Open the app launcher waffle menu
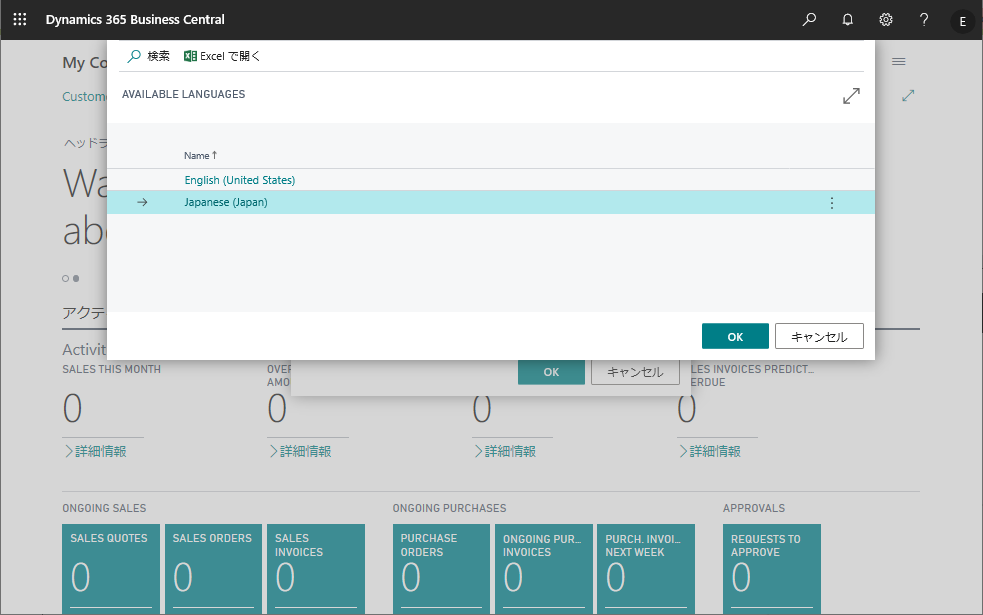The width and height of the screenshot is (983, 615). (20, 19)
